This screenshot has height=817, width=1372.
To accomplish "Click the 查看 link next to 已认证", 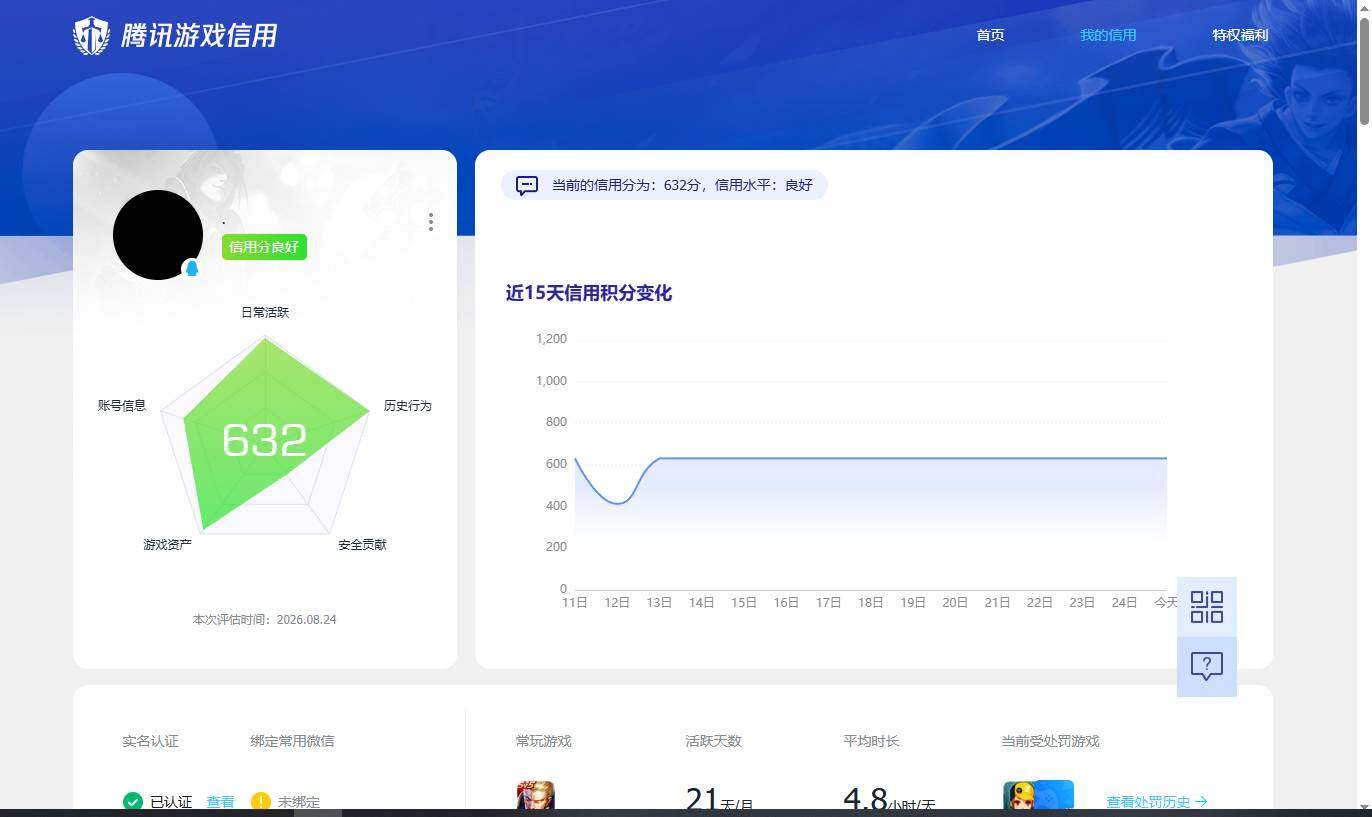I will click(x=220, y=802).
